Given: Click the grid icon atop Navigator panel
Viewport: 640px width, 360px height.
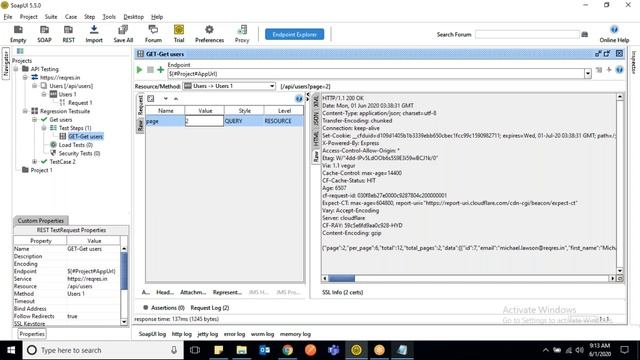Looking at the screenshot, I should pyautogui.click(x=20, y=51).
